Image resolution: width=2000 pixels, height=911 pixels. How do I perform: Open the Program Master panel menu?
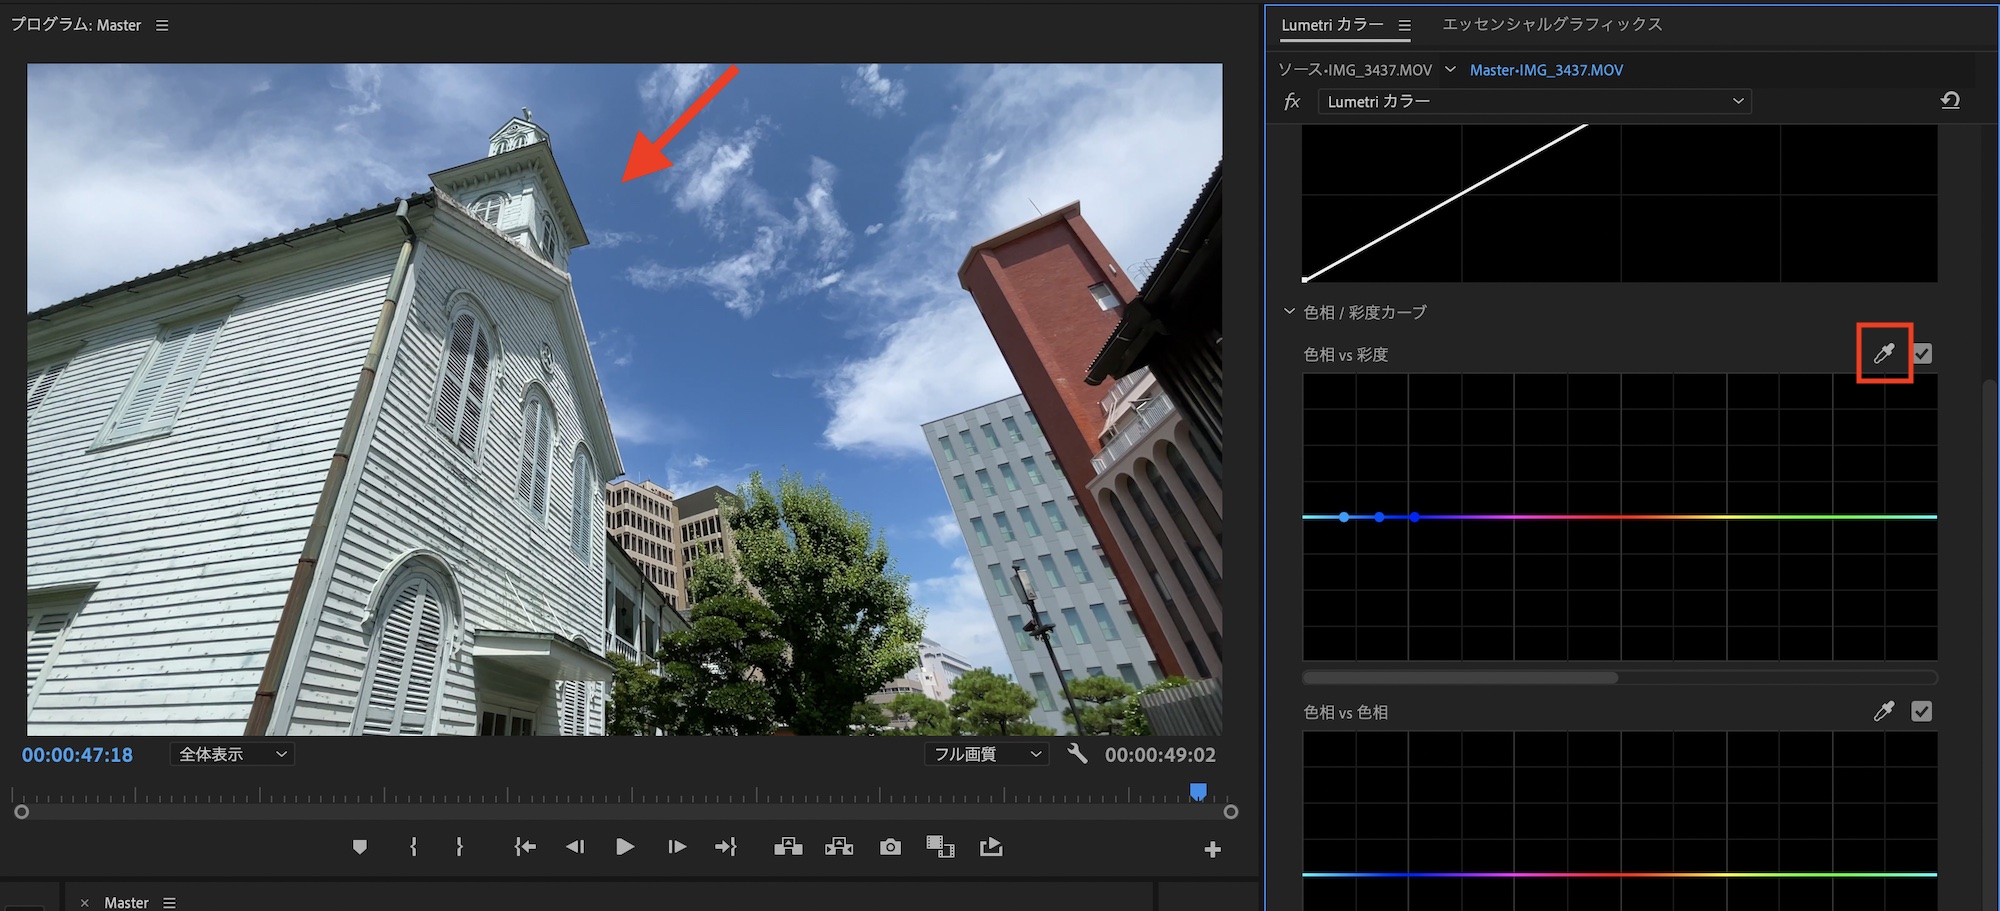tap(162, 25)
